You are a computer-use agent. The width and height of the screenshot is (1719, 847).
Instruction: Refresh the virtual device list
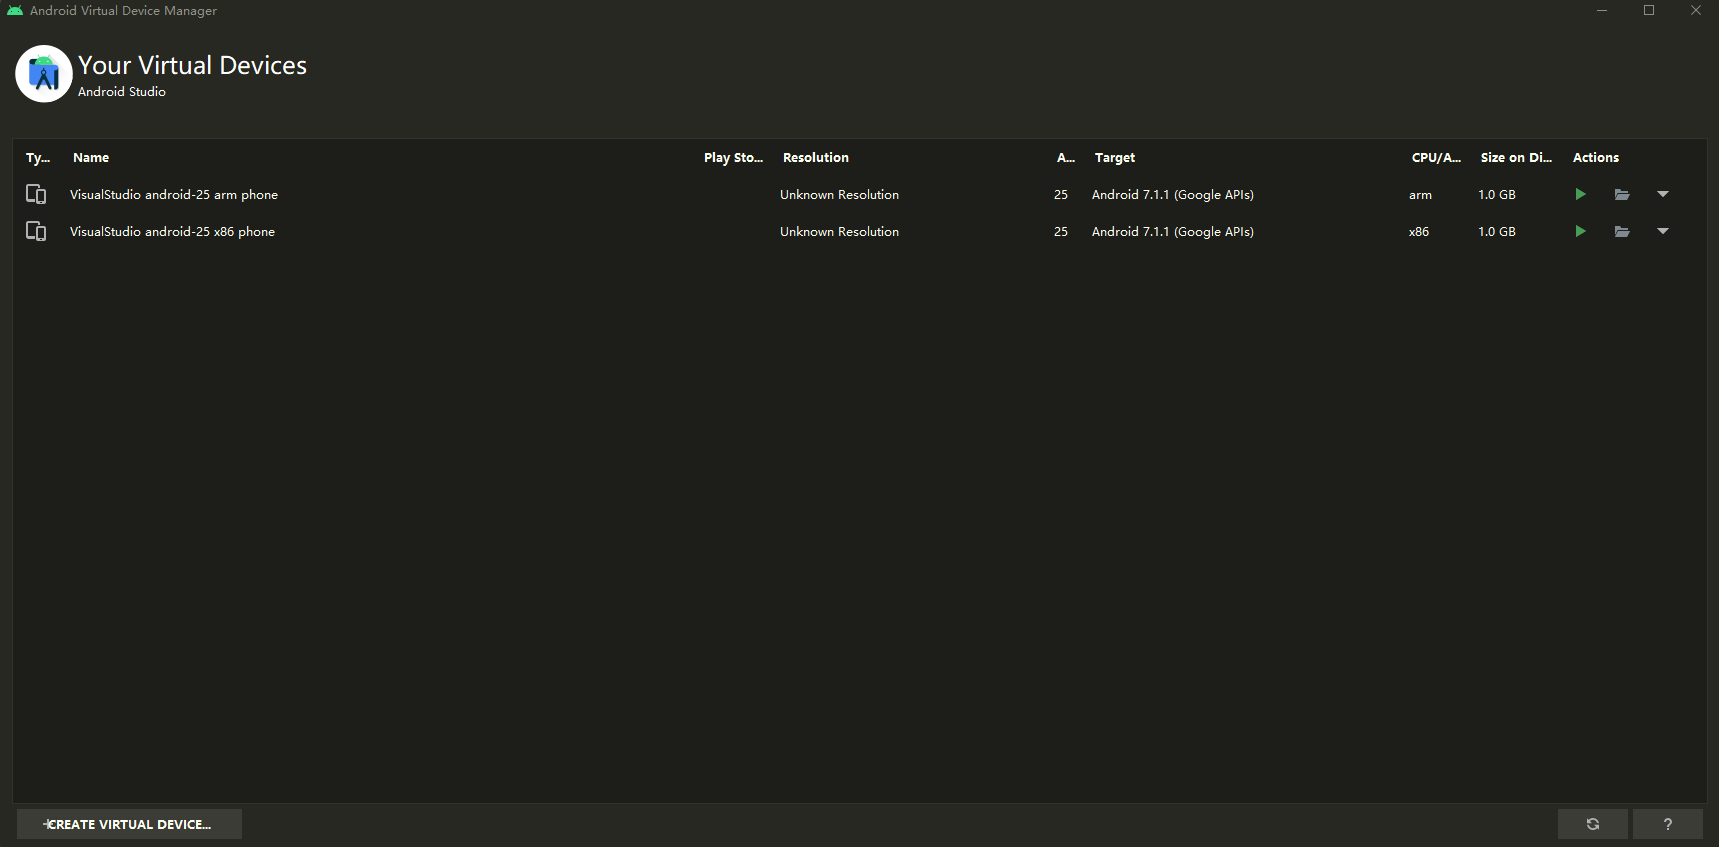(1592, 824)
